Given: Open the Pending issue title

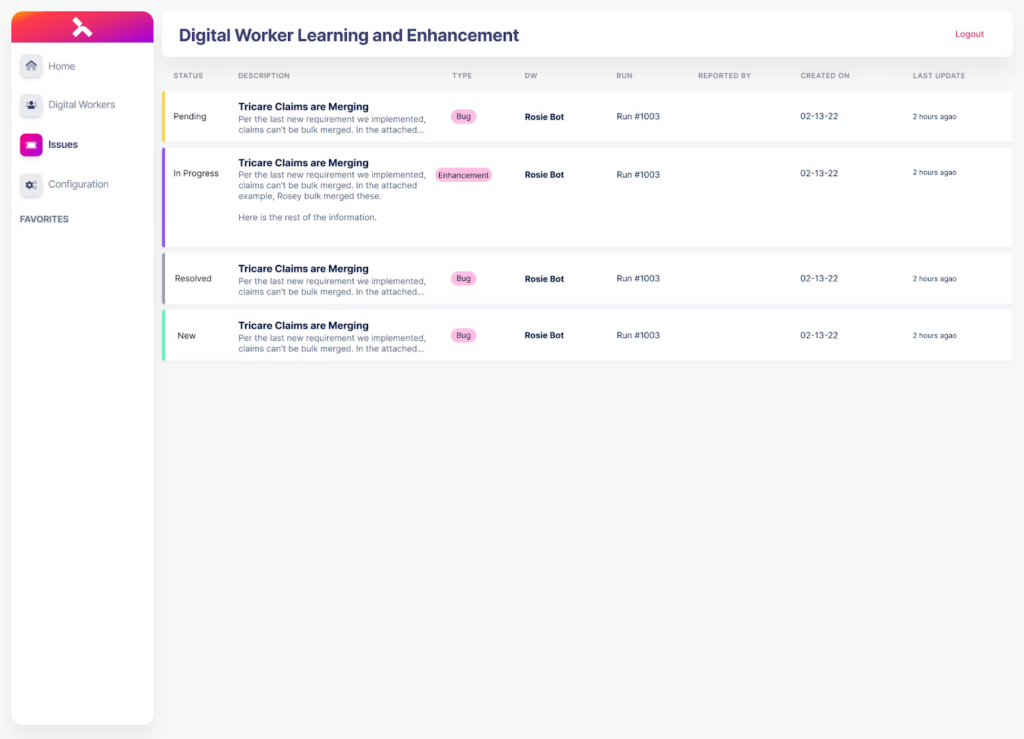Looking at the screenshot, I should [x=303, y=107].
